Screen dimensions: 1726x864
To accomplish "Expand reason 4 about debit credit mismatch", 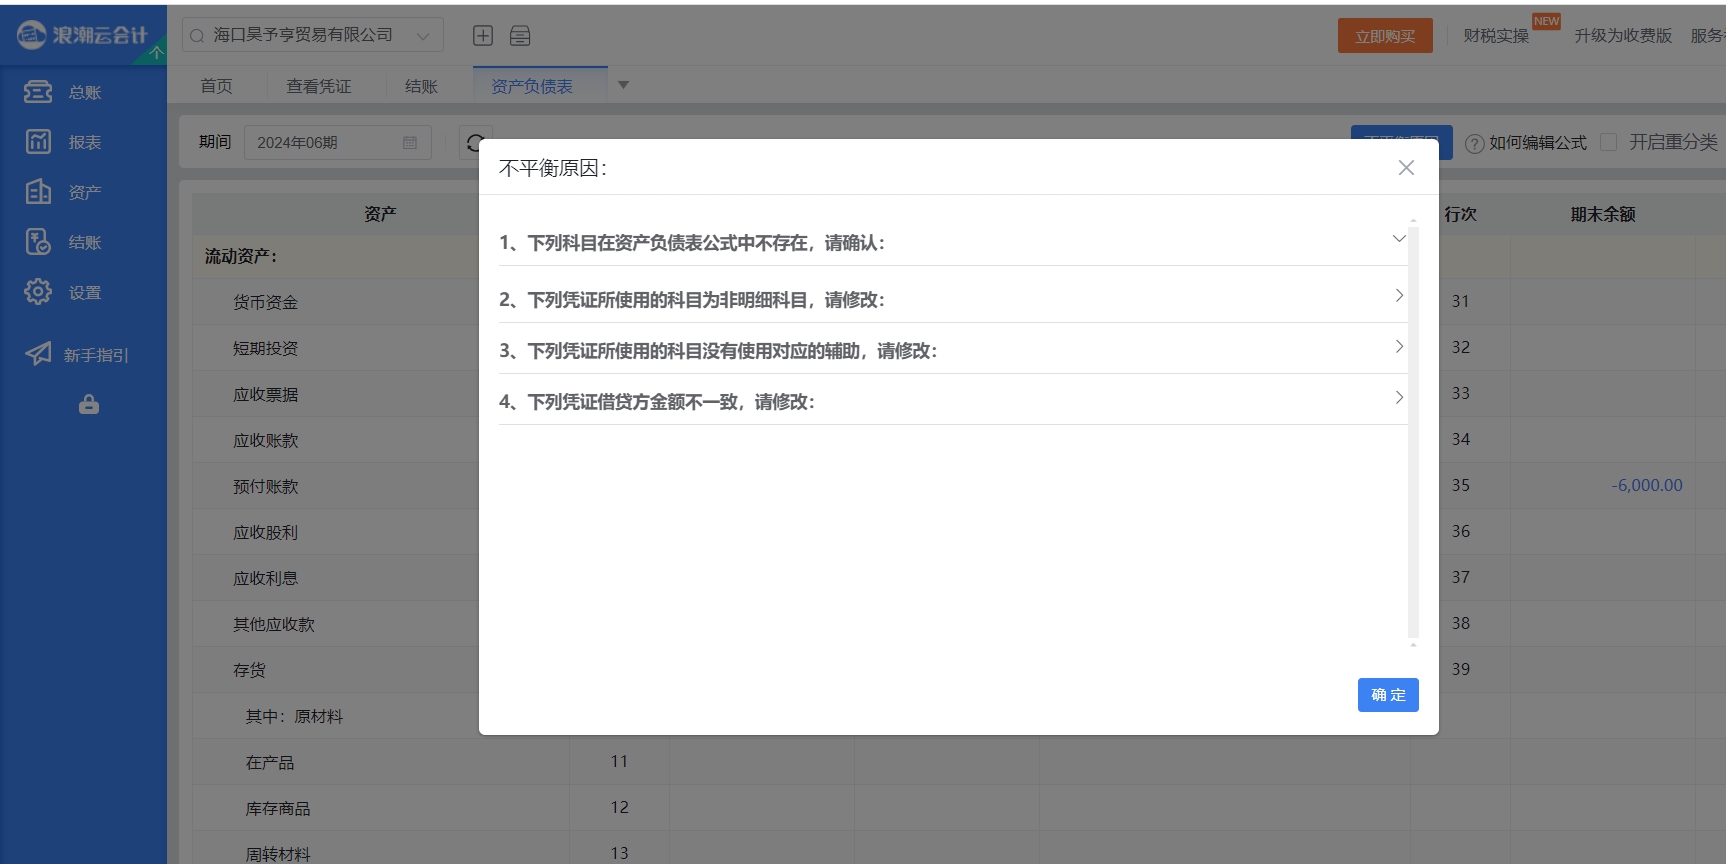I will click(x=1399, y=398).
